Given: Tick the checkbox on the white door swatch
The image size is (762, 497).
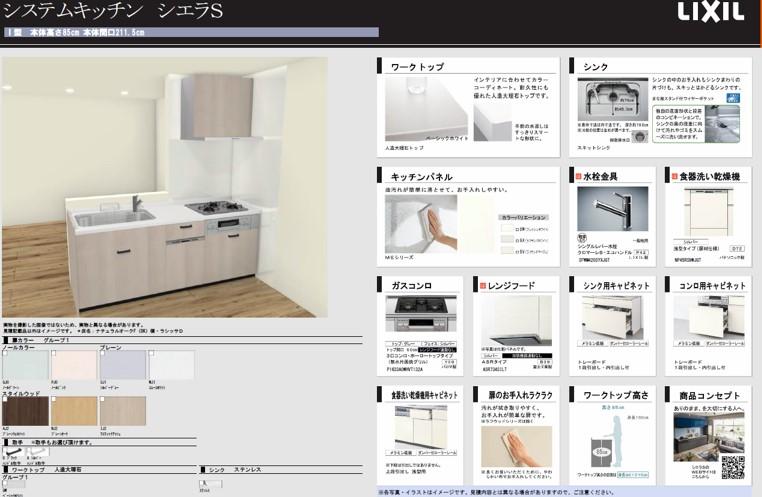Looking at the screenshot, I should pos(152,353).
